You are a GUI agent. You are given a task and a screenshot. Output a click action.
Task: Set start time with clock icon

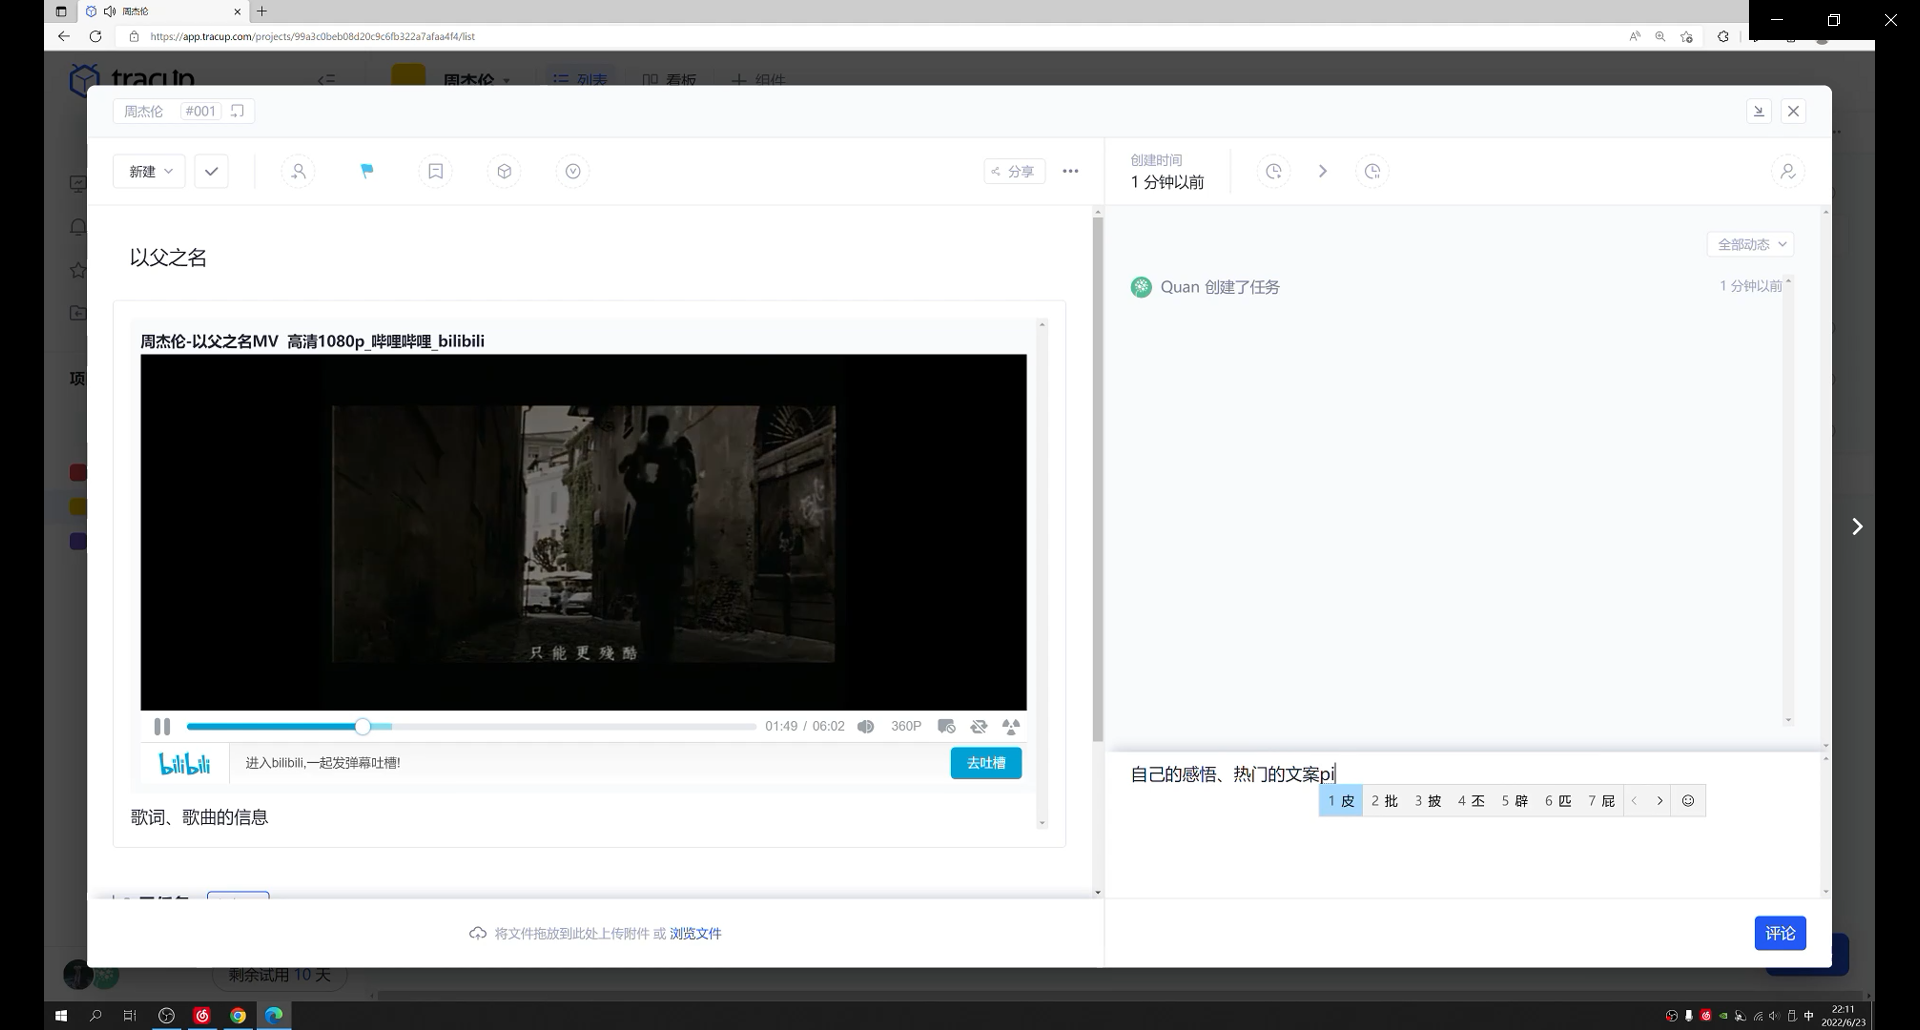(x=1273, y=172)
